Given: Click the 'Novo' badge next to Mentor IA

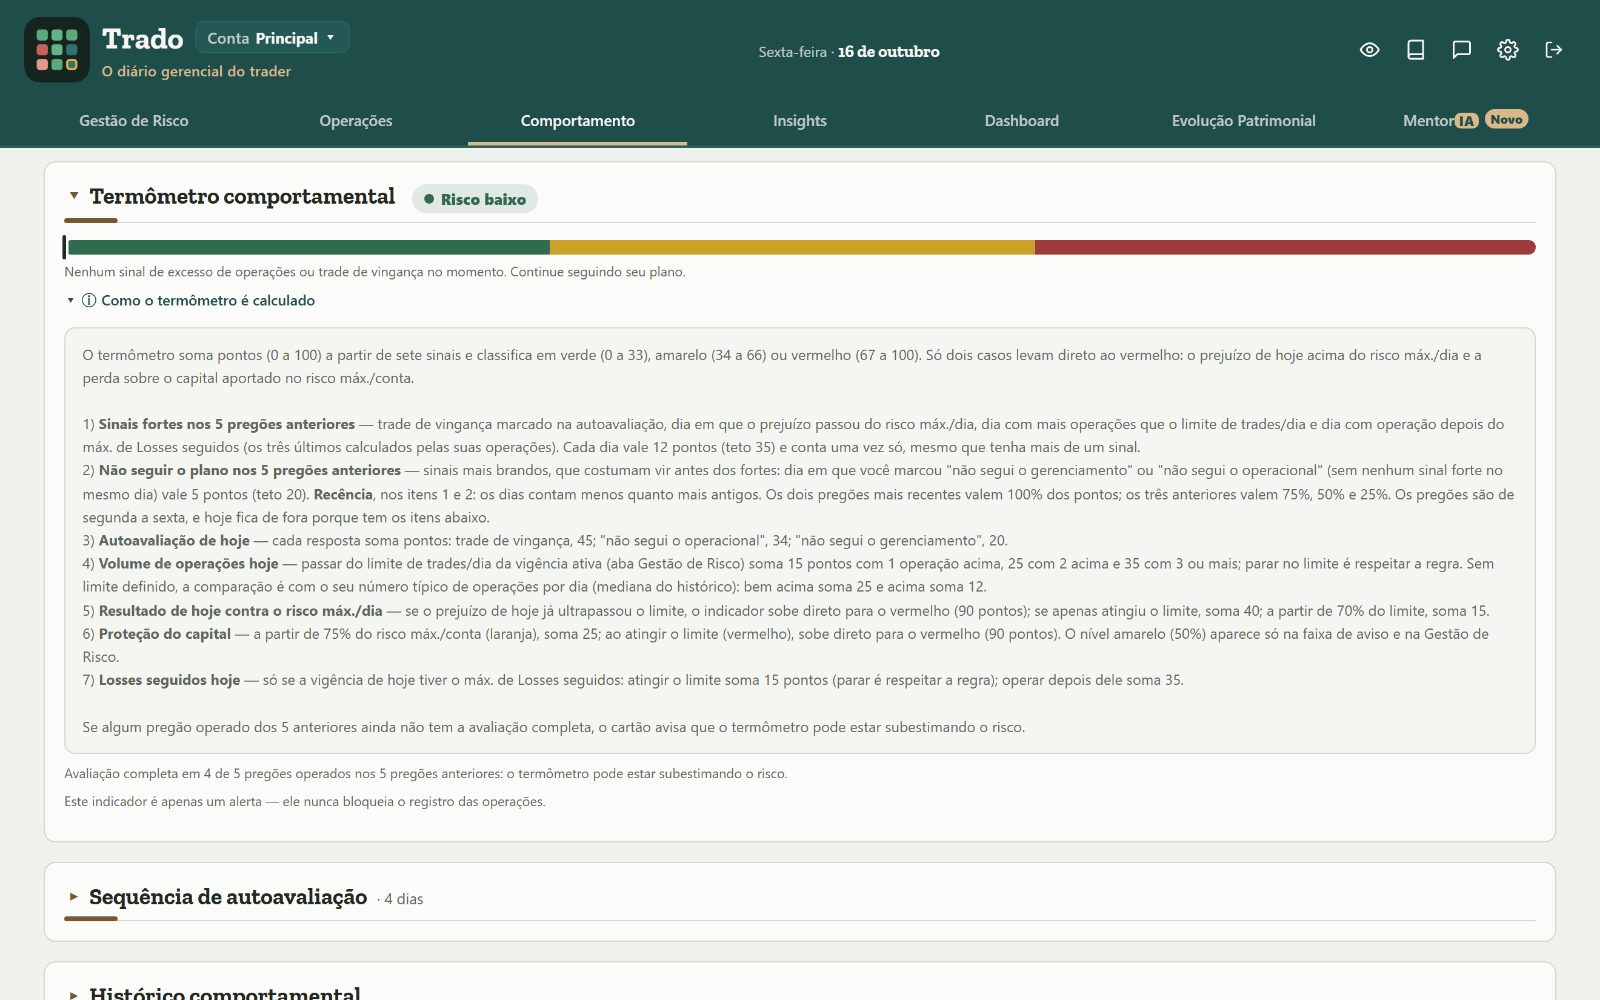Looking at the screenshot, I should 1506,119.
